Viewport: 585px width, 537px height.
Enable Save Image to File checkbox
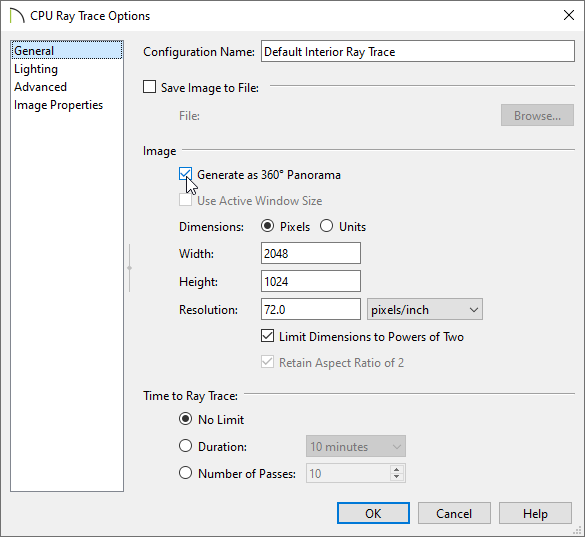pyautogui.click(x=149, y=87)
